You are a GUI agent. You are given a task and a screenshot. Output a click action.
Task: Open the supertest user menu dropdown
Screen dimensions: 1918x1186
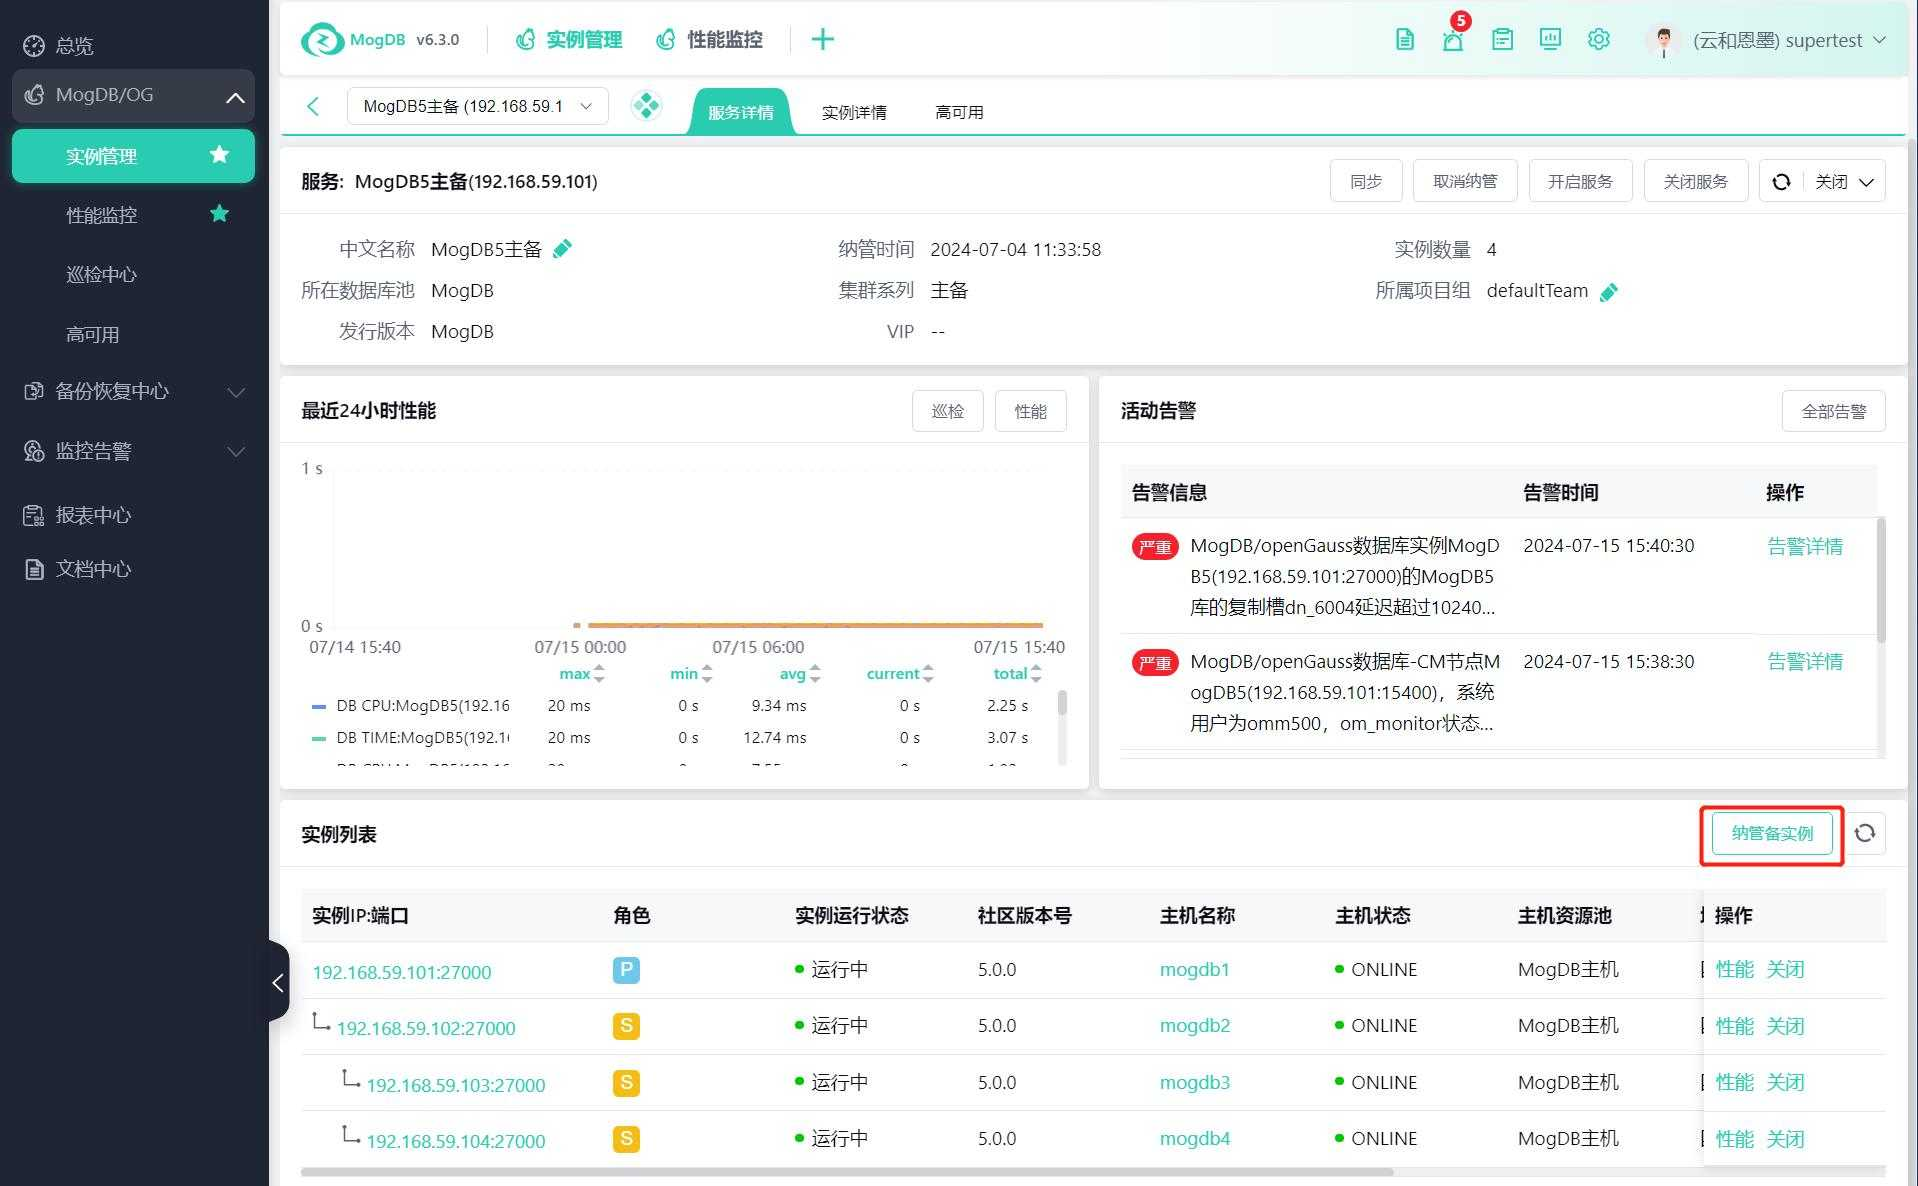(x=1788, y=40)
